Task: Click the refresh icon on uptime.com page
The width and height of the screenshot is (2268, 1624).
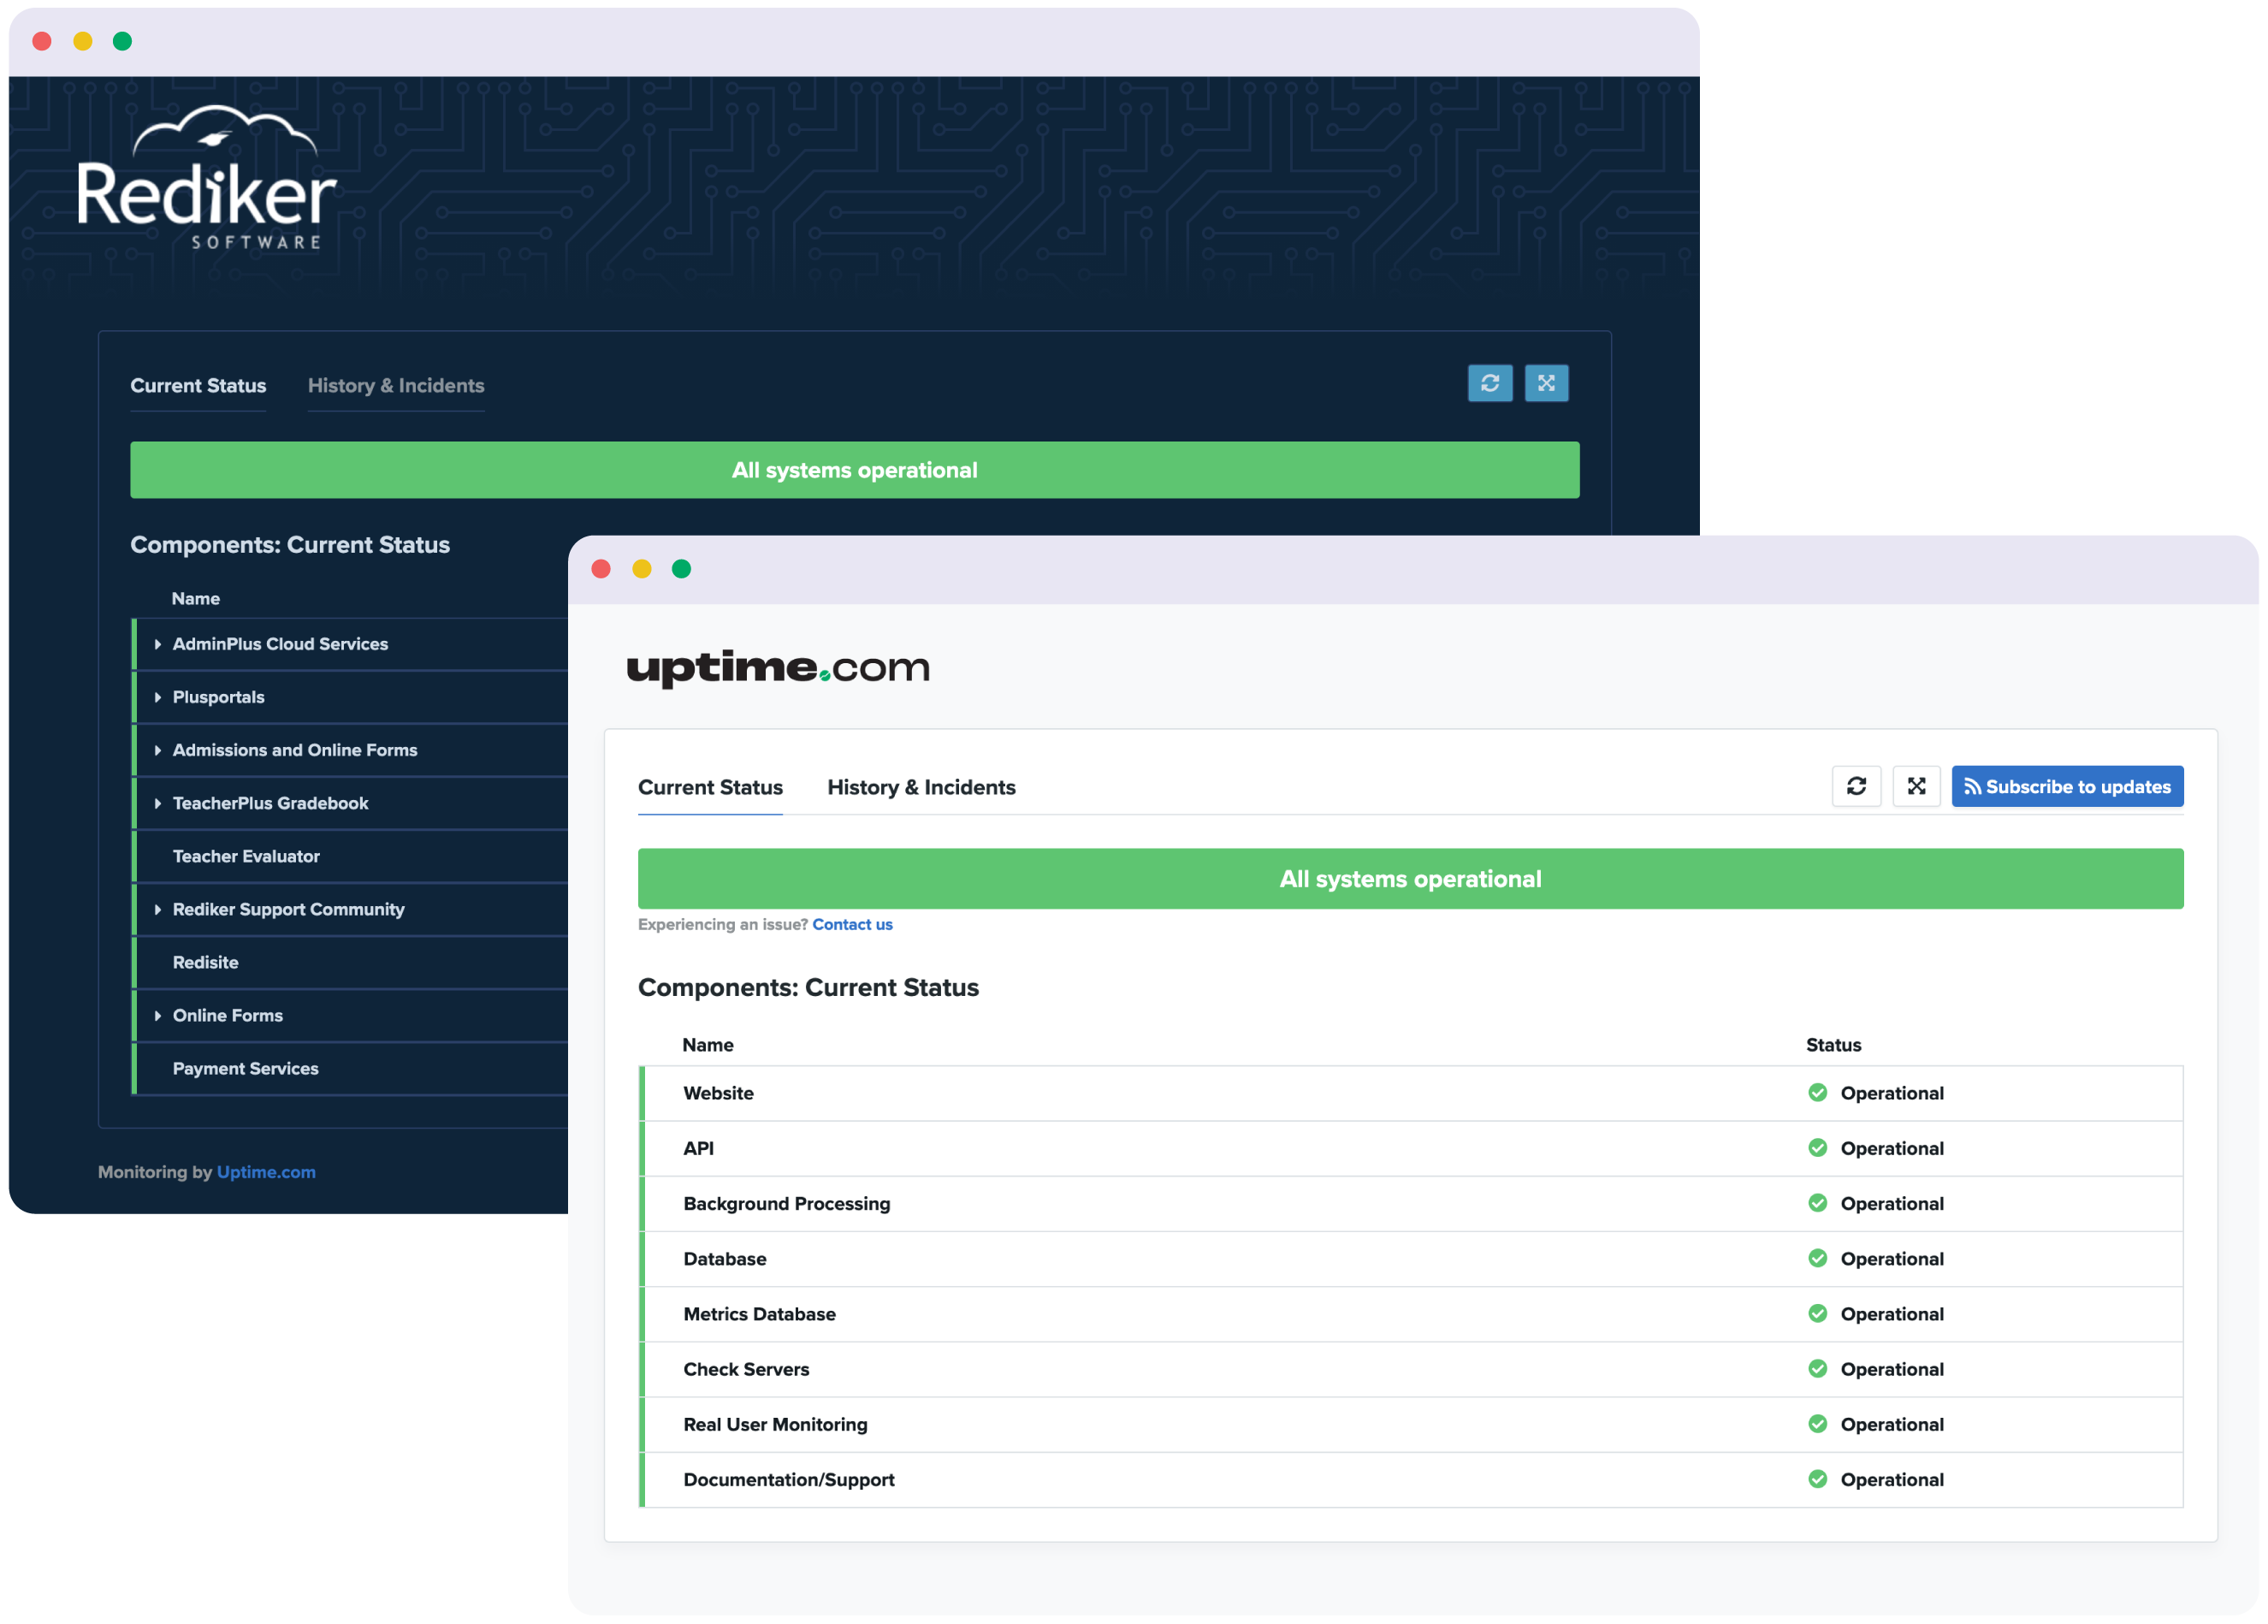Action: click(1856, 786)
